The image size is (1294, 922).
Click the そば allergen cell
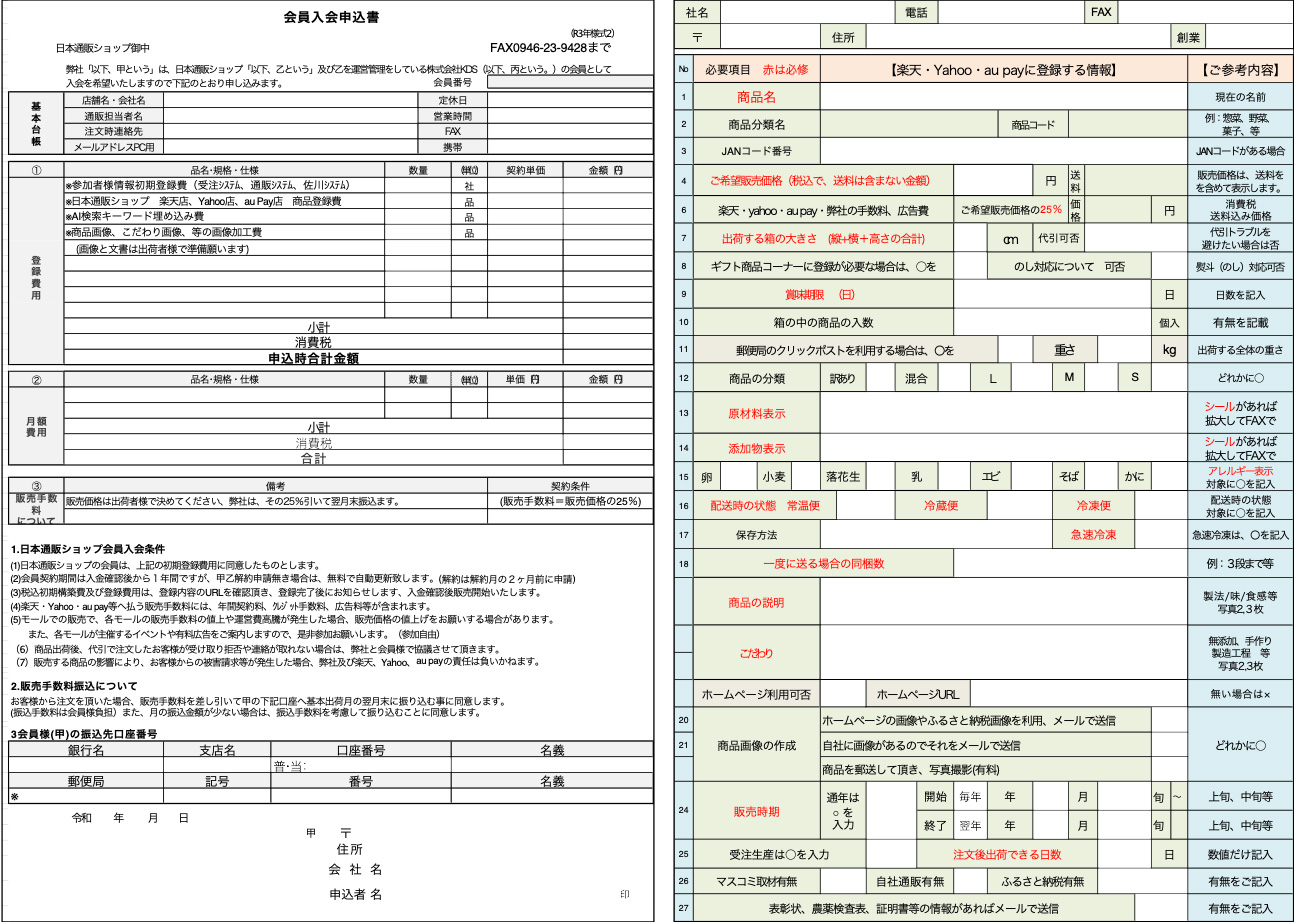click(x=1069, y=477)
